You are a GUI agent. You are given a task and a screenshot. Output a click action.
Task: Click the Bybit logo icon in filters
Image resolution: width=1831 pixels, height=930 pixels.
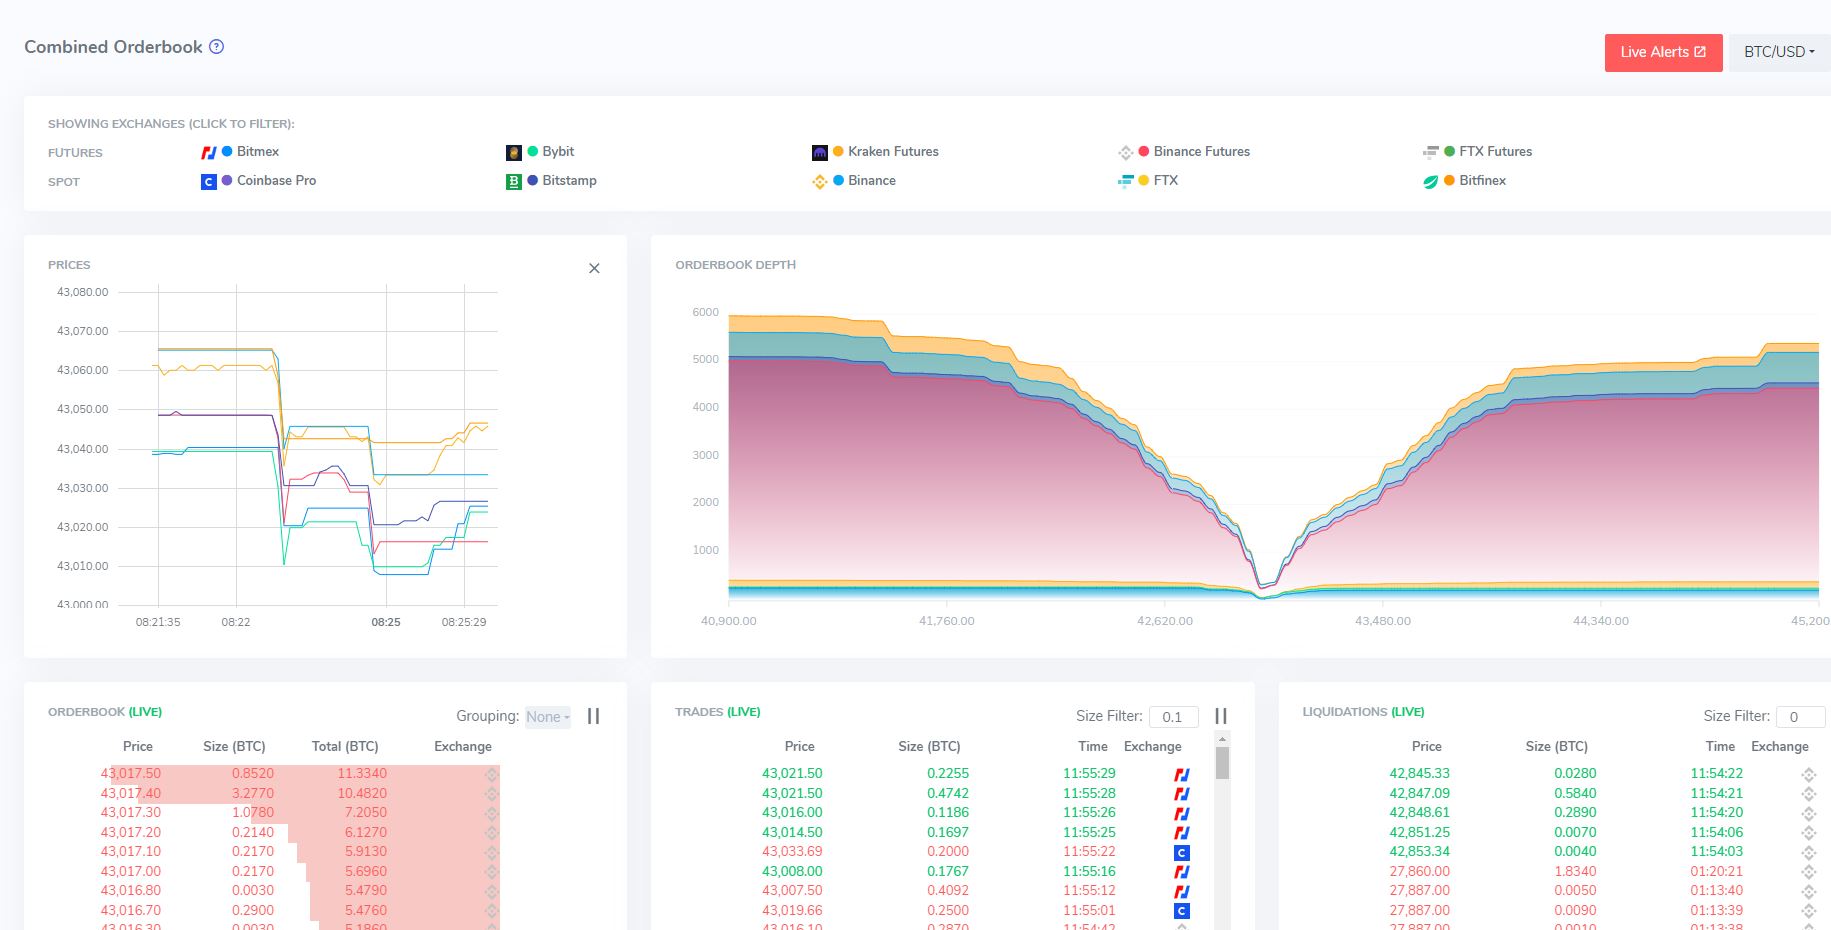513,153
